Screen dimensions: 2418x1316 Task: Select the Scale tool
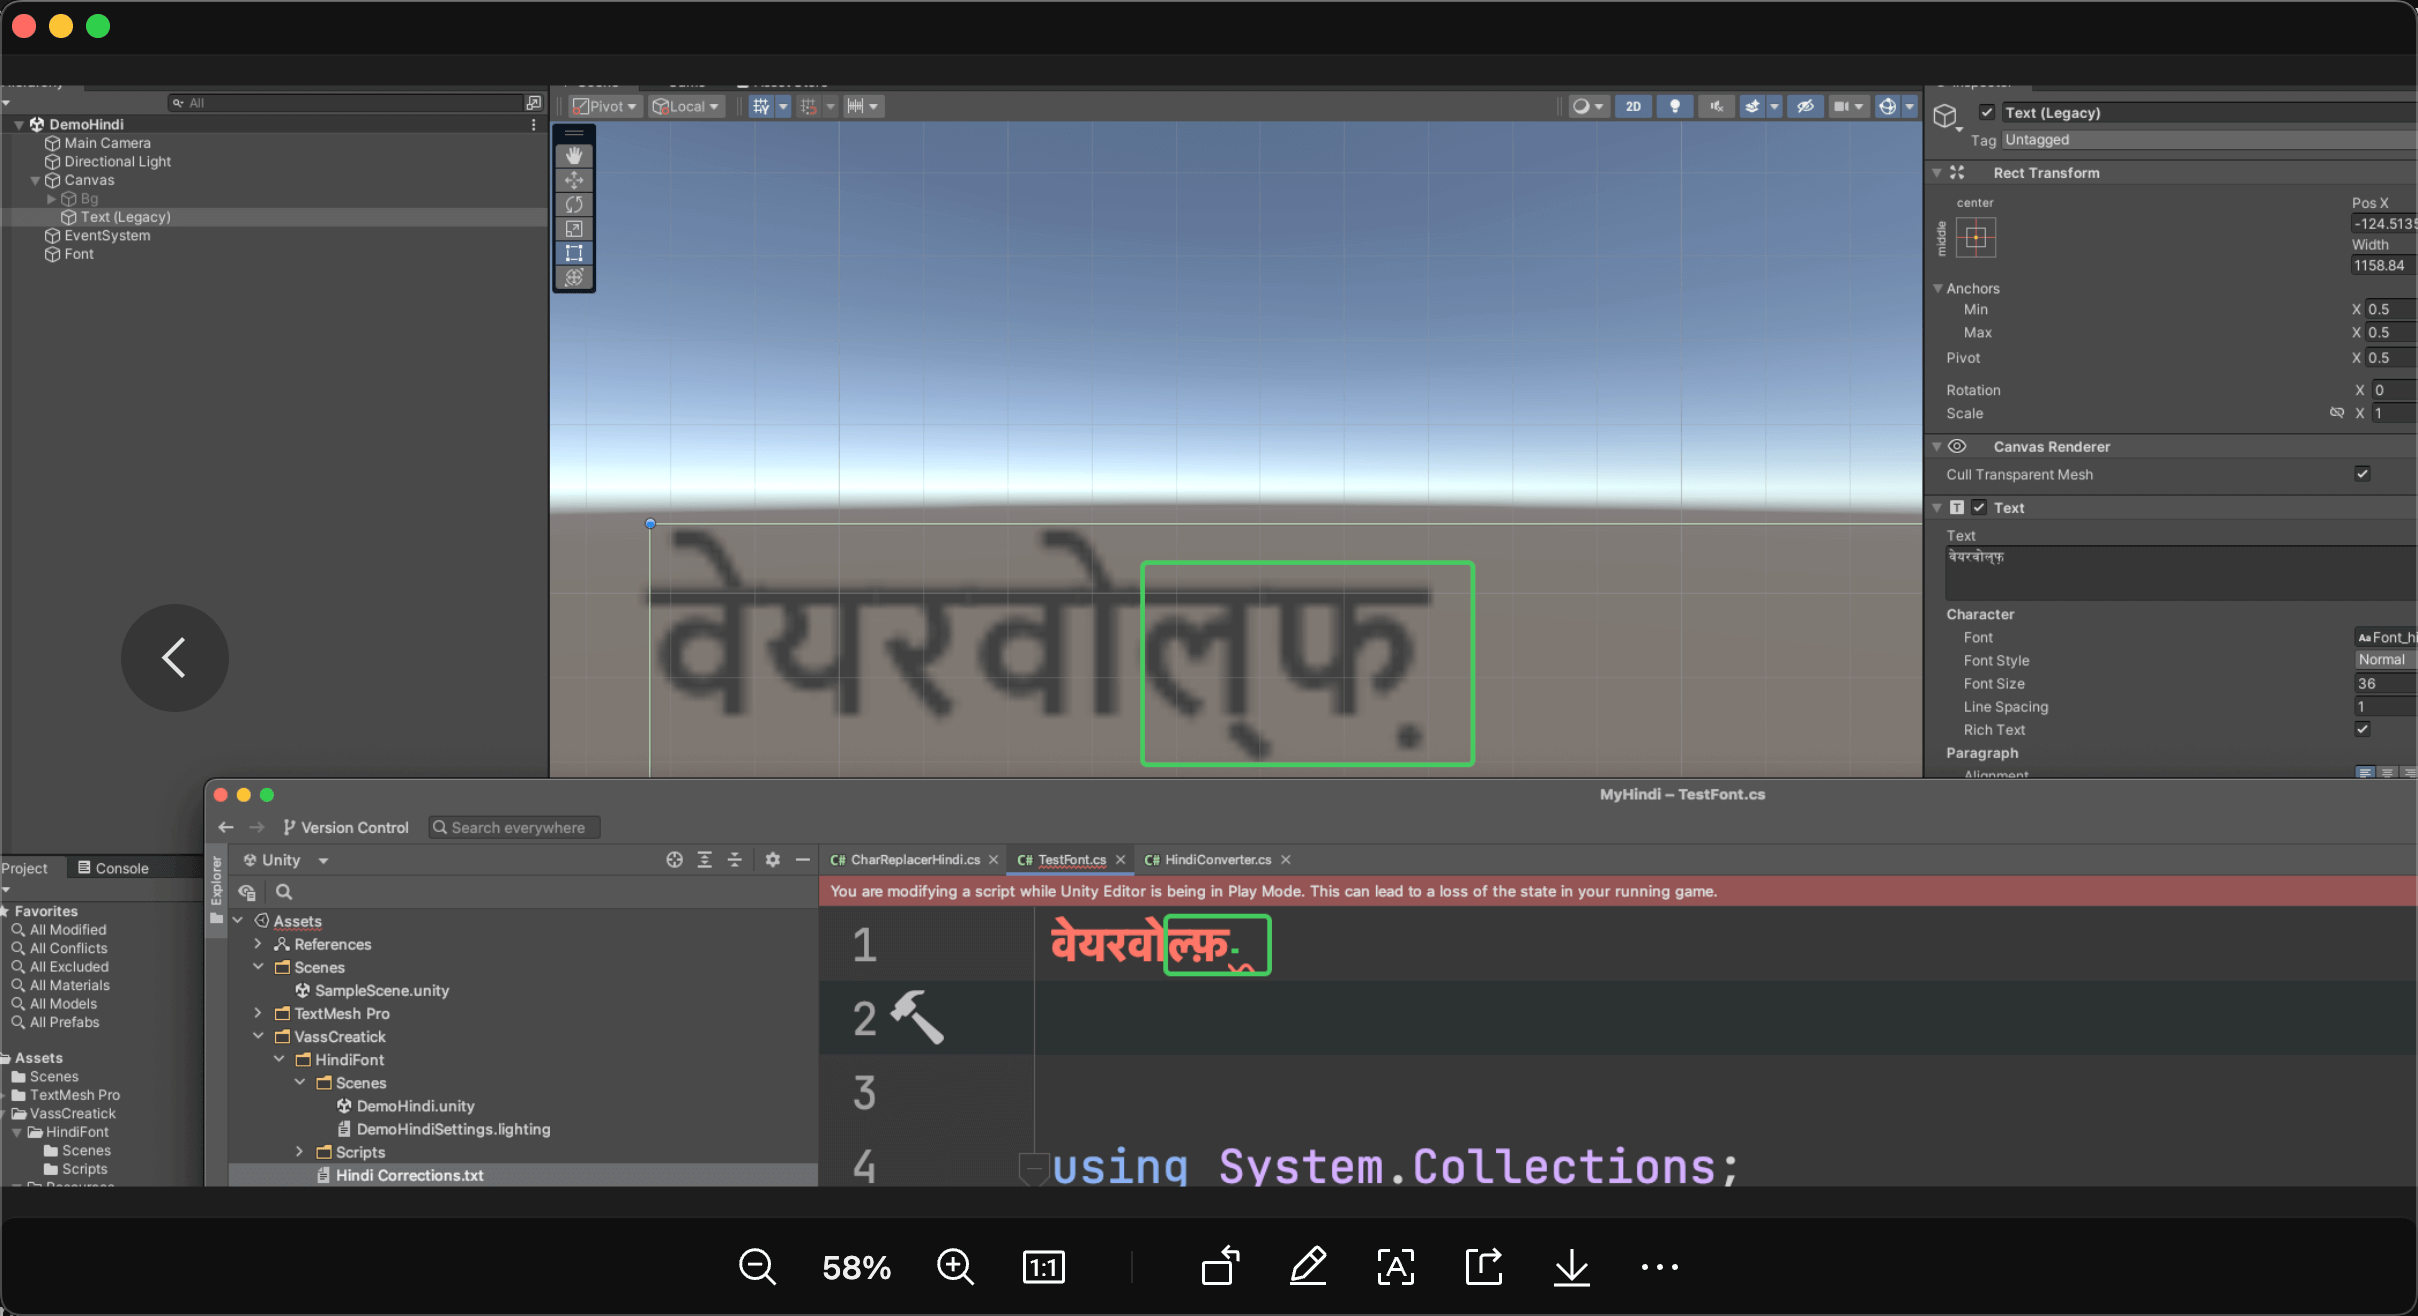[x=574, y=228]
